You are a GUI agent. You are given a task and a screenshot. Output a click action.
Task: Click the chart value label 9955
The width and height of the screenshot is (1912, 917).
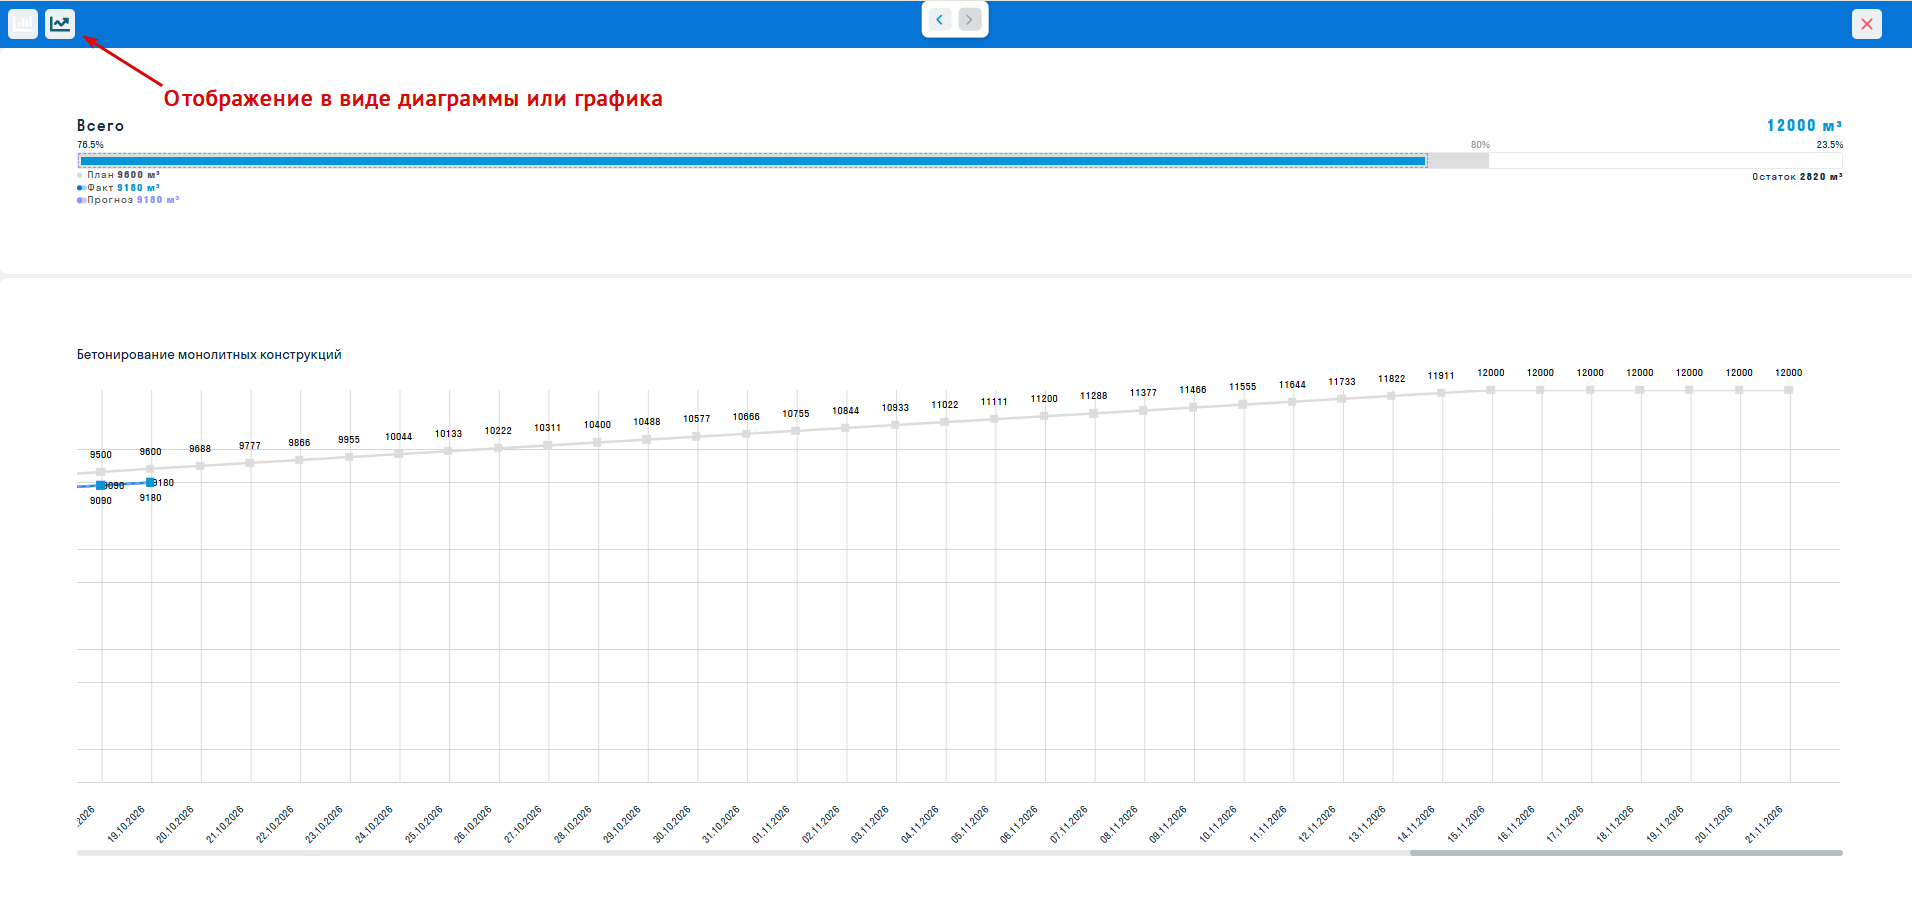[349, 440]
